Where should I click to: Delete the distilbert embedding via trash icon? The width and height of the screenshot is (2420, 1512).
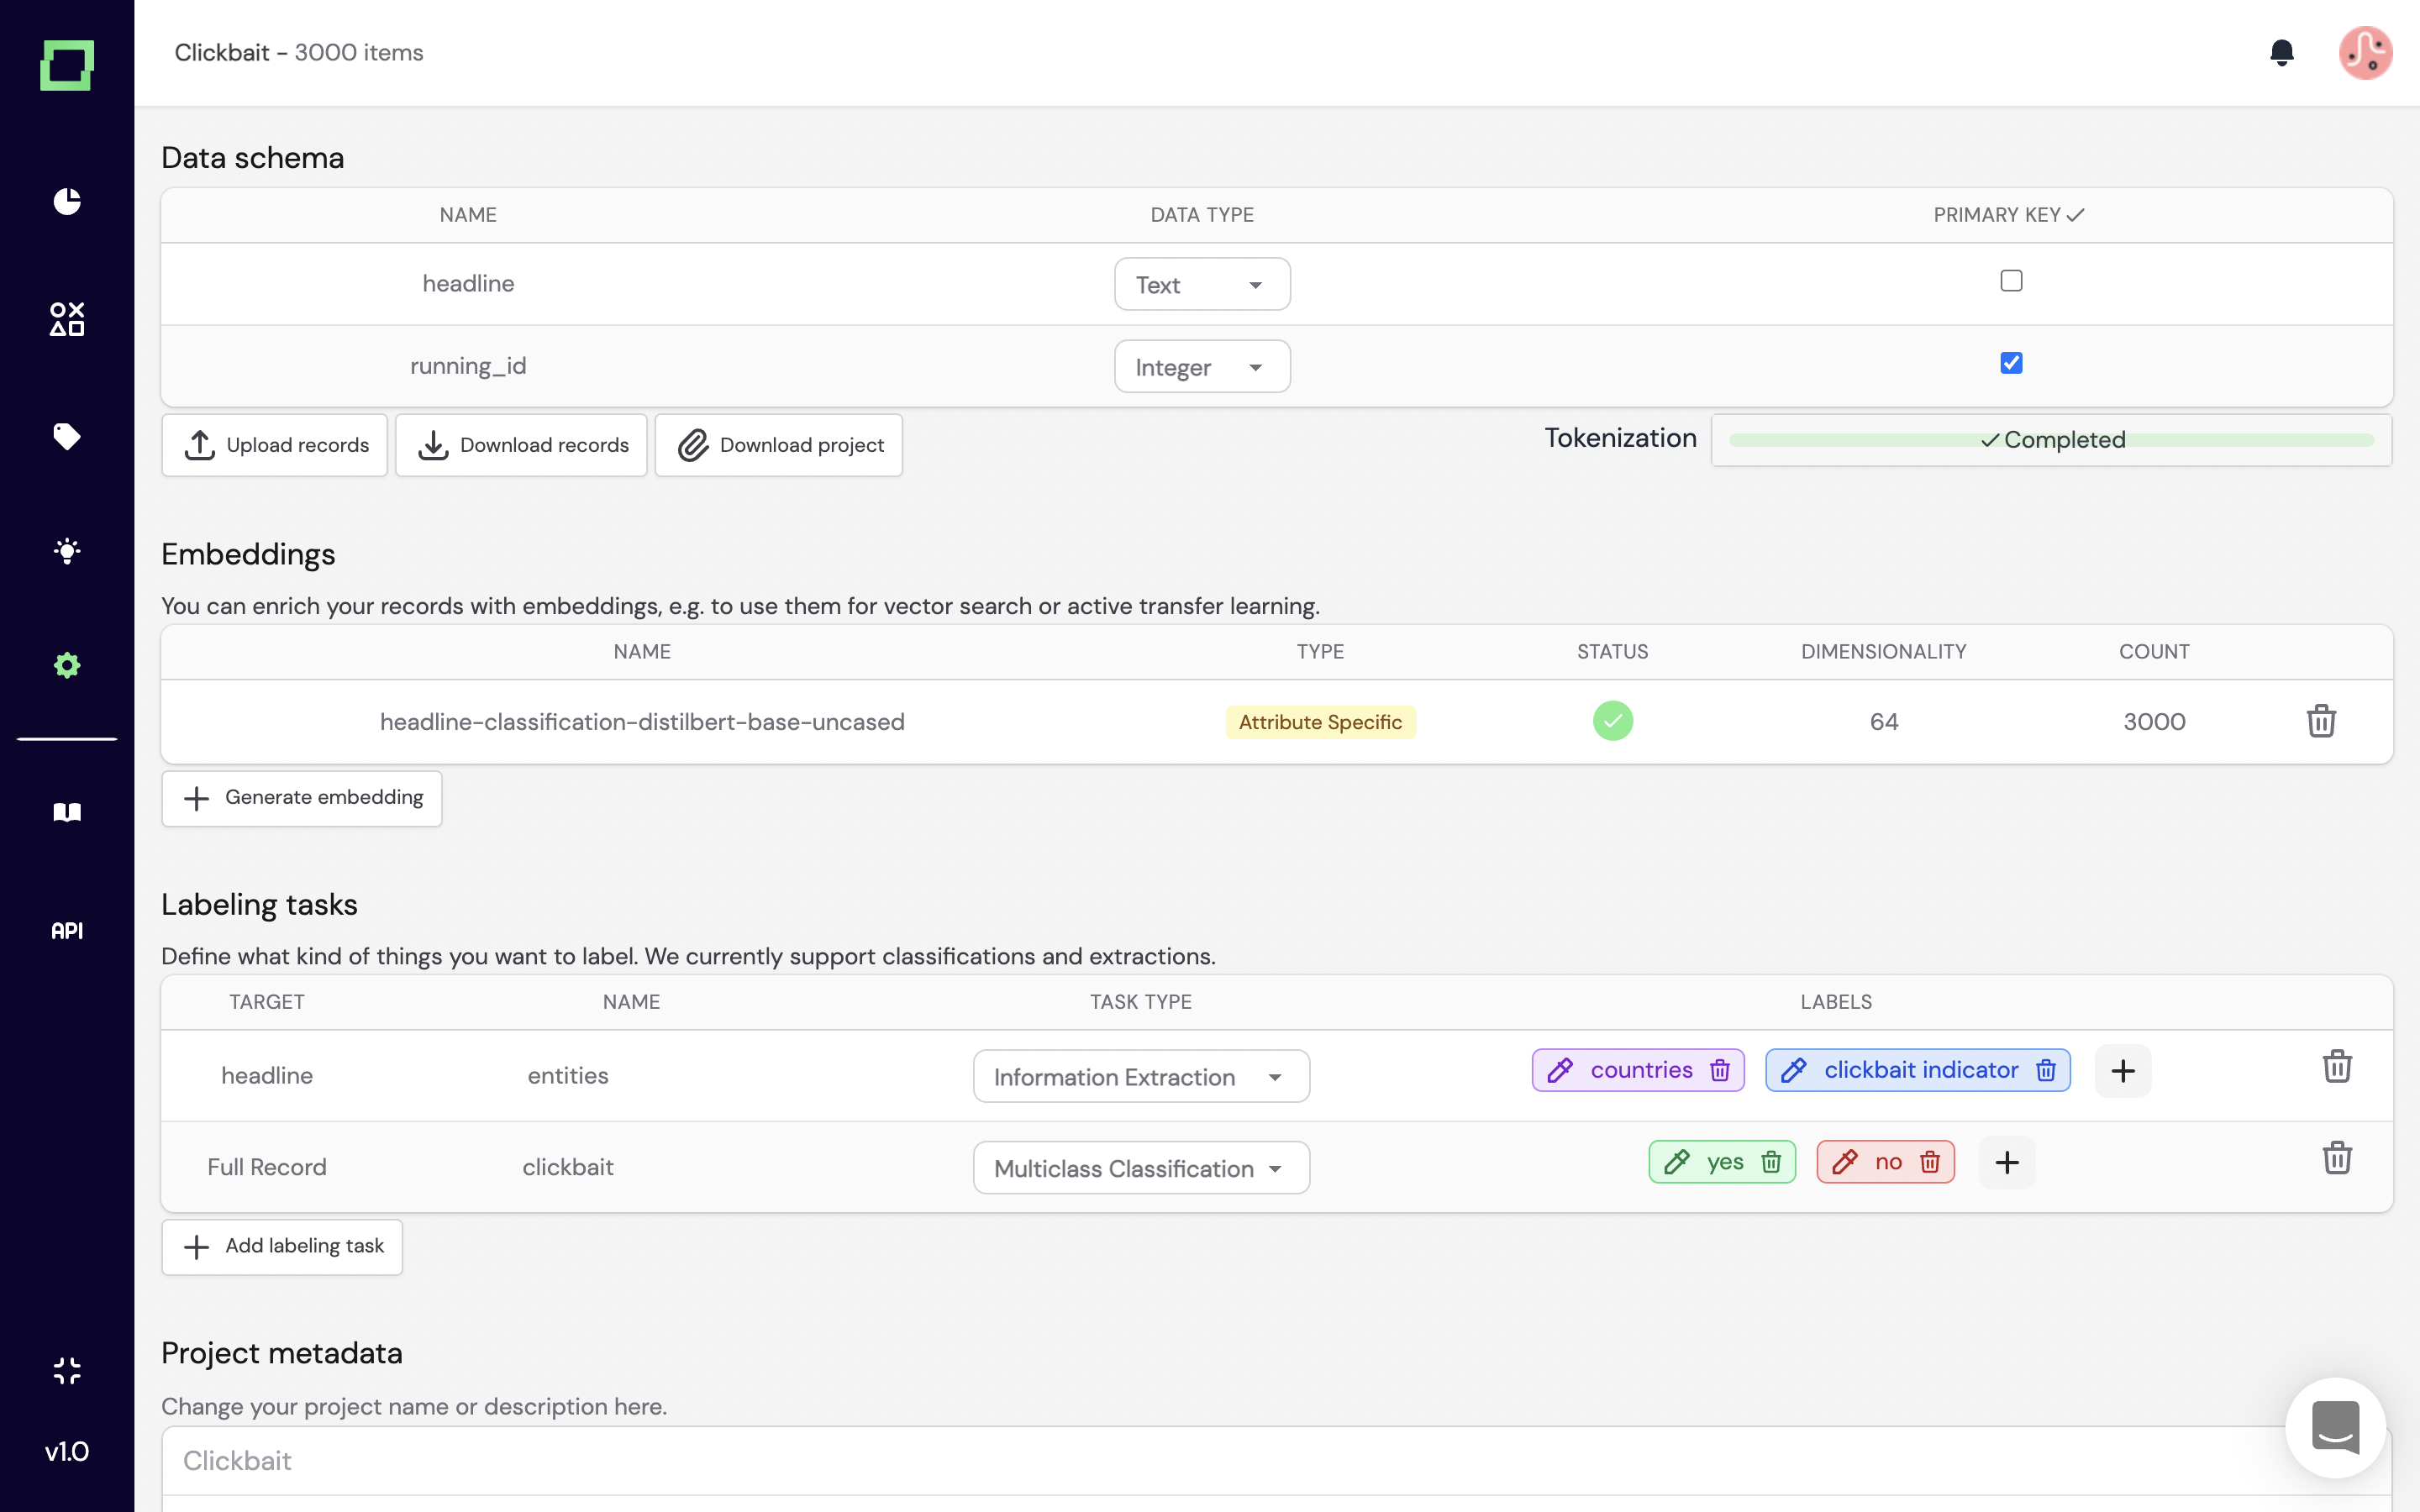pyautogui.click(x=2320, y=721)
